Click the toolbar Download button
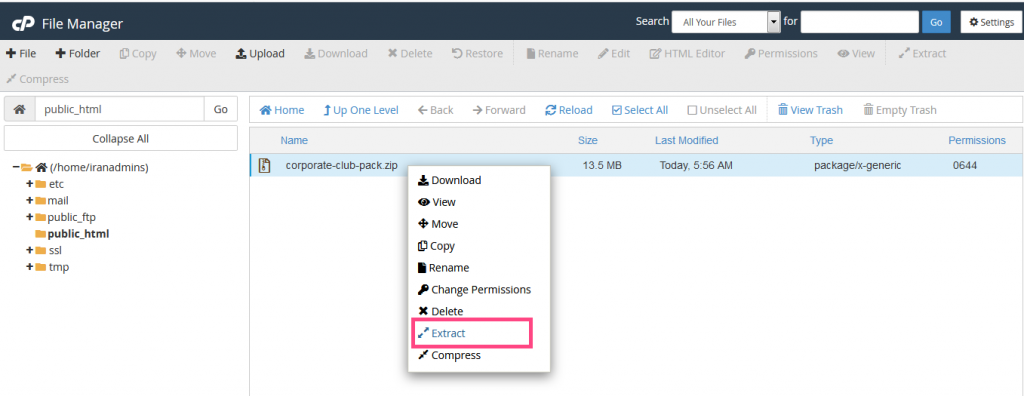Screen dimensions: 1024x396 coord(336,54)
